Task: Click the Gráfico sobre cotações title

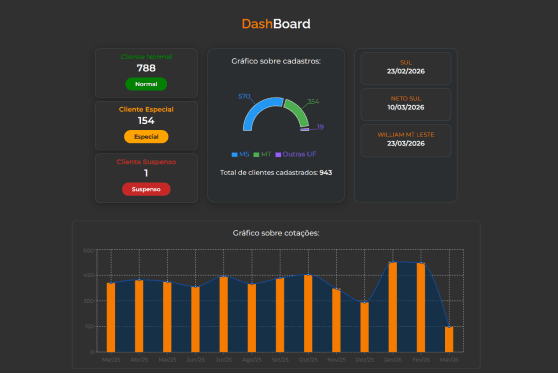Action: tap(276, 233)
